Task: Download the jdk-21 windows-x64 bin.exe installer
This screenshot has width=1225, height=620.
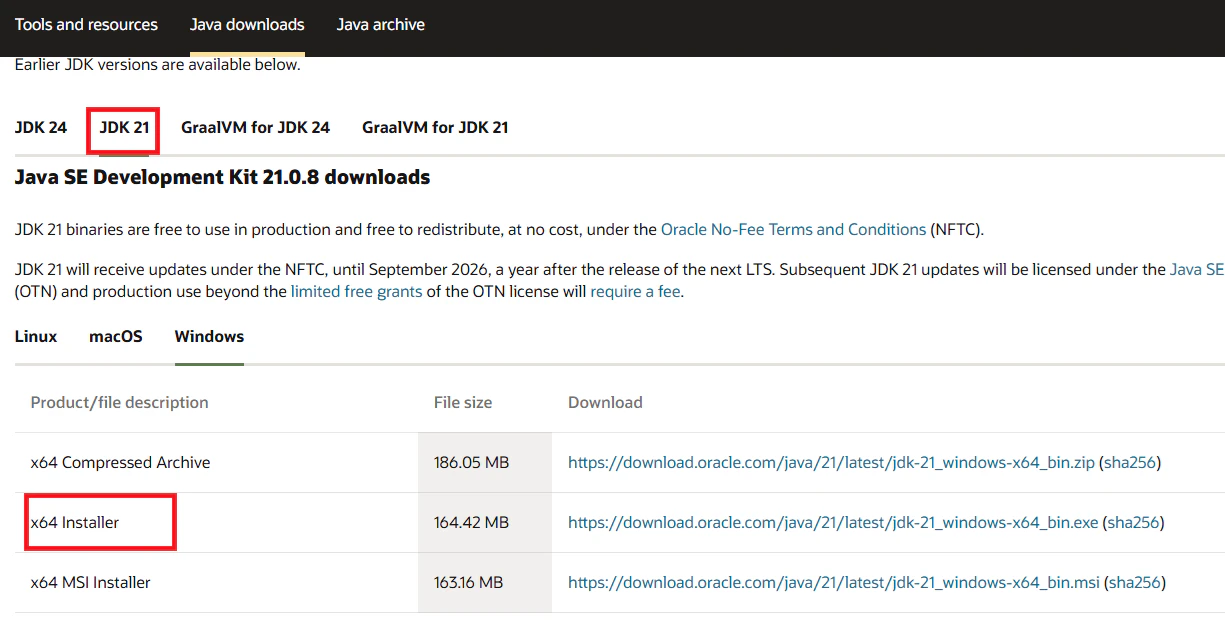Action: (833, 523)
